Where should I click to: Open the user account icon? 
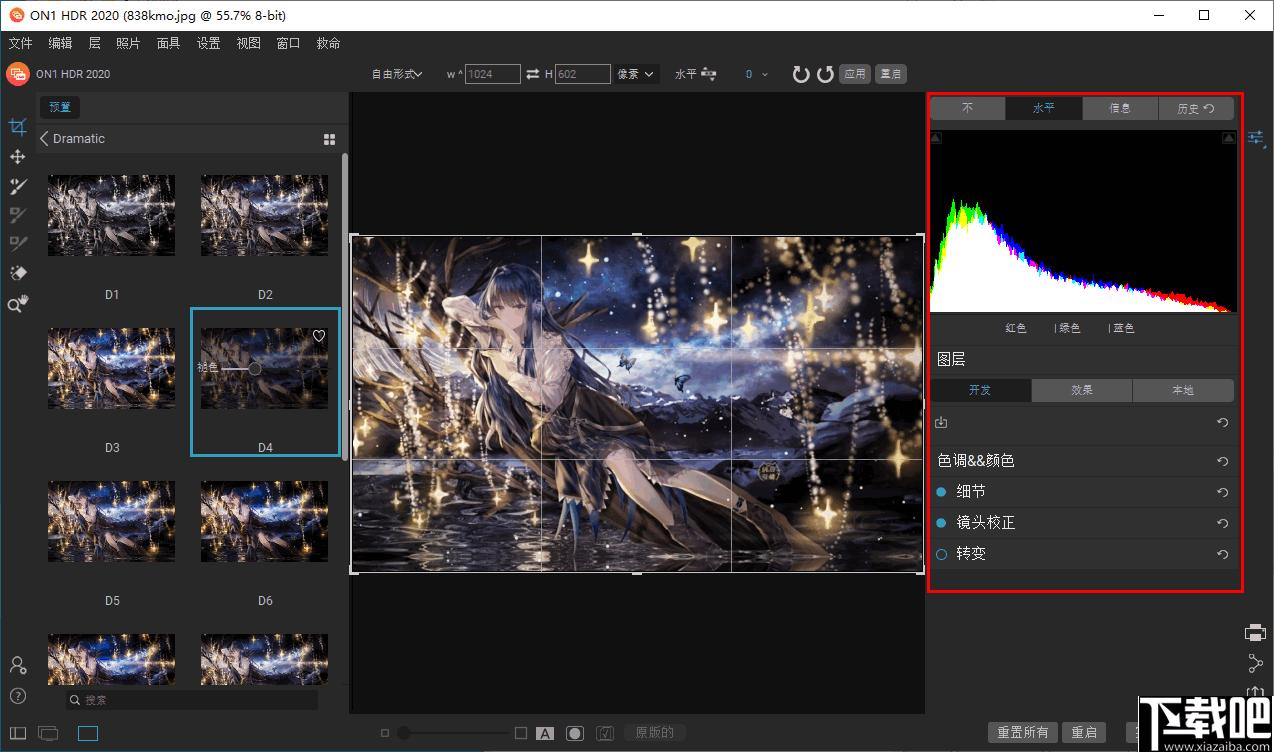pyautogui.click(x=17, y=665)
